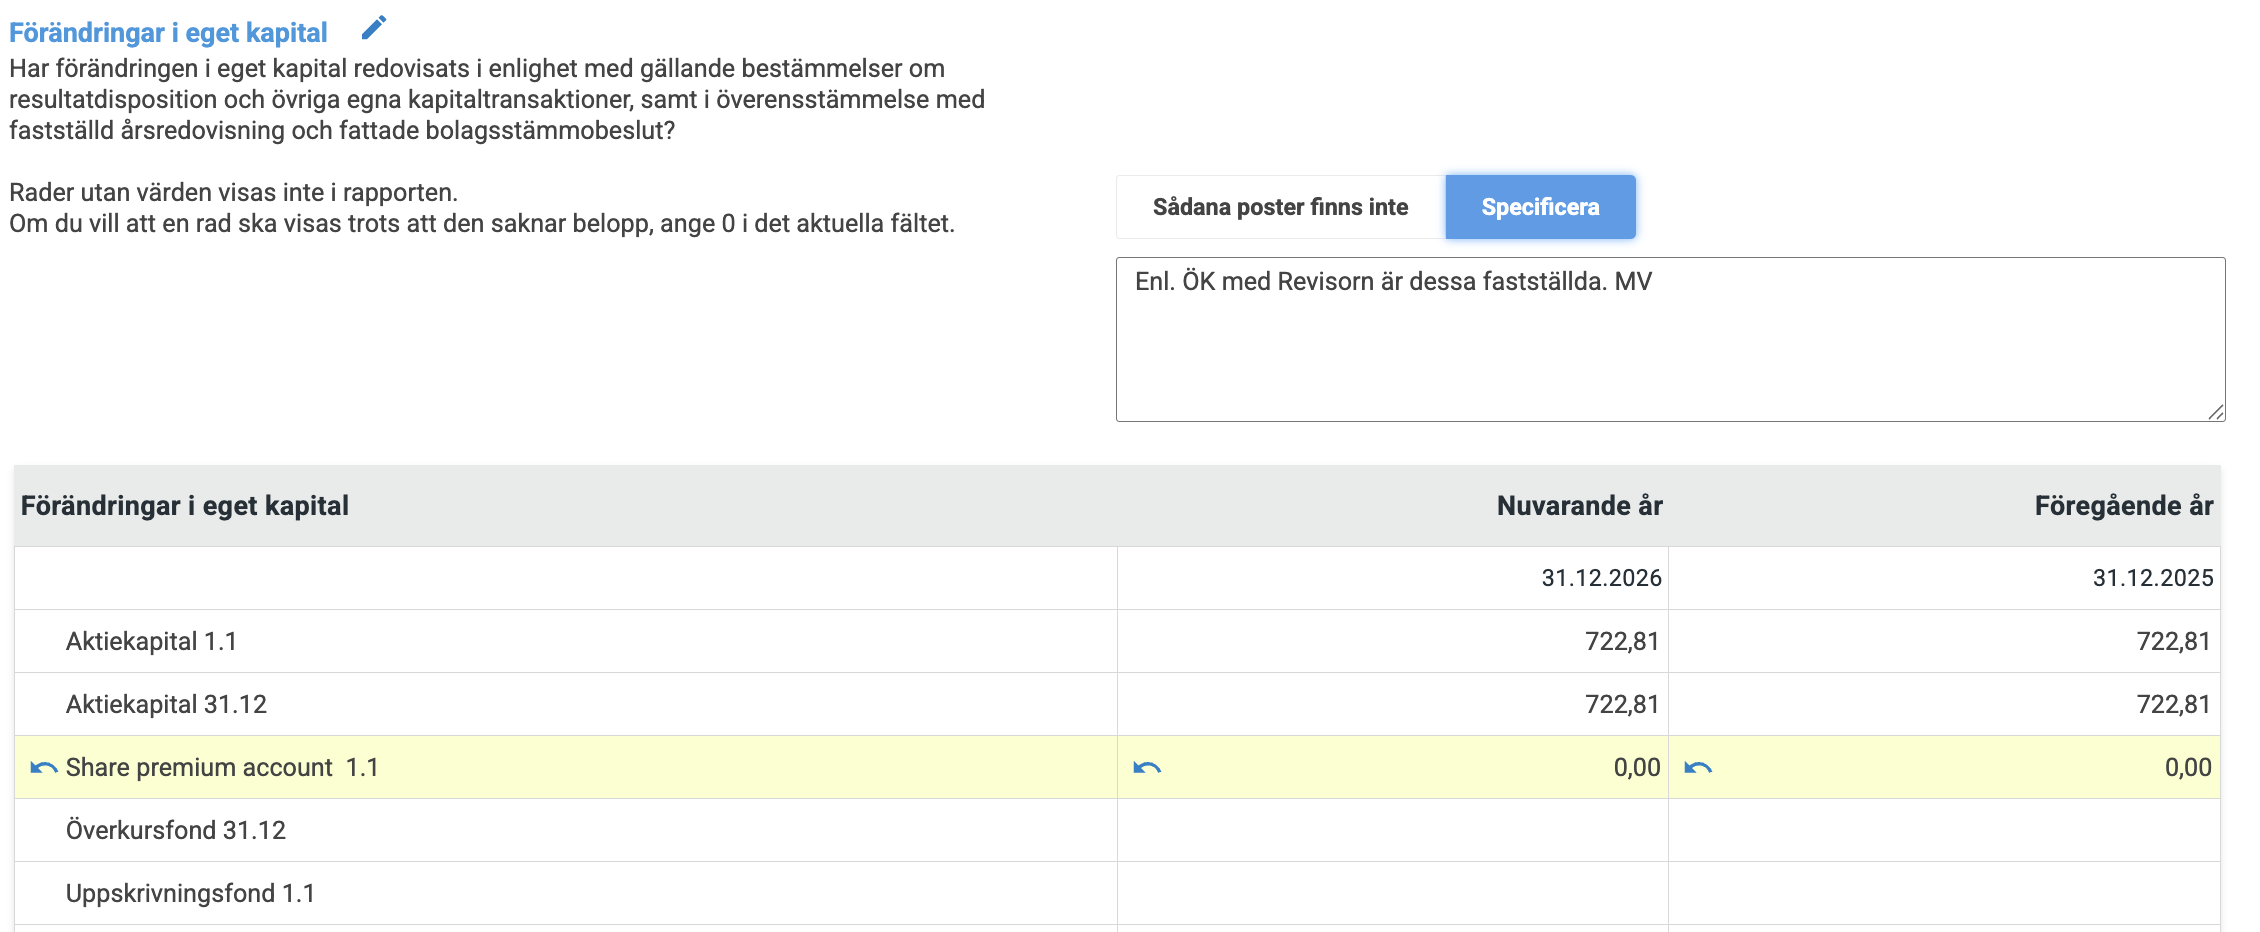The height and width of the screenshot is (932, 2260).
Task: Edit Aktiekapital 1.1 value for previous year
Action: 2172,641
